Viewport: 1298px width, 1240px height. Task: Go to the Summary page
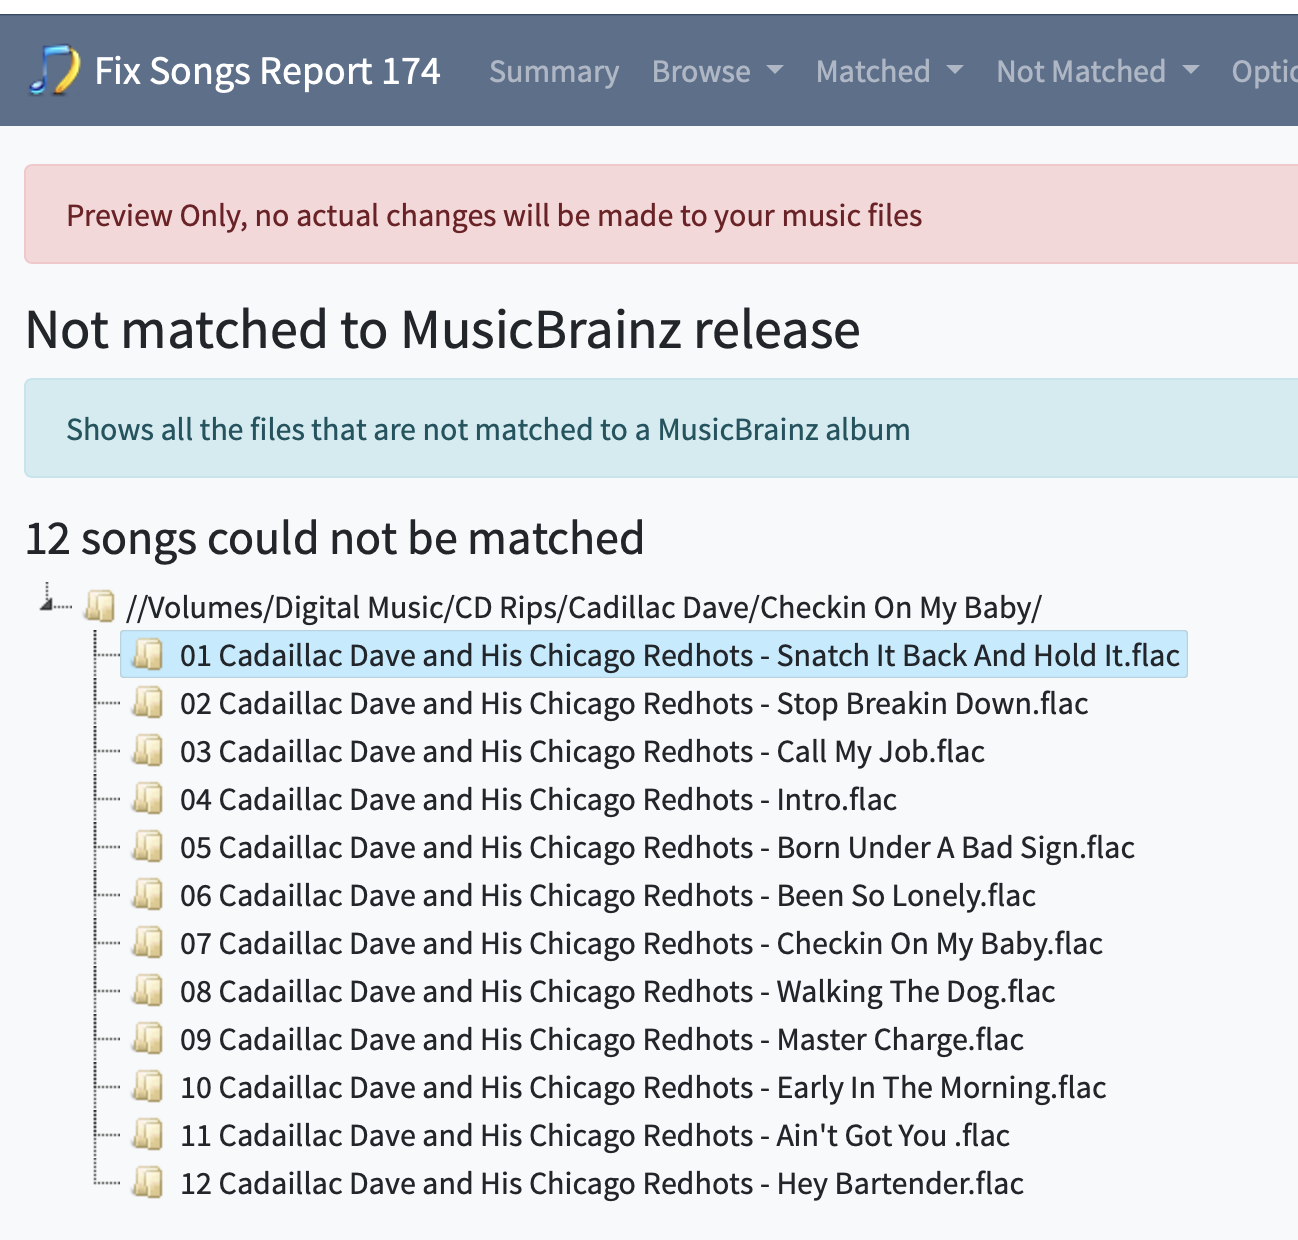tap(554, 72)
